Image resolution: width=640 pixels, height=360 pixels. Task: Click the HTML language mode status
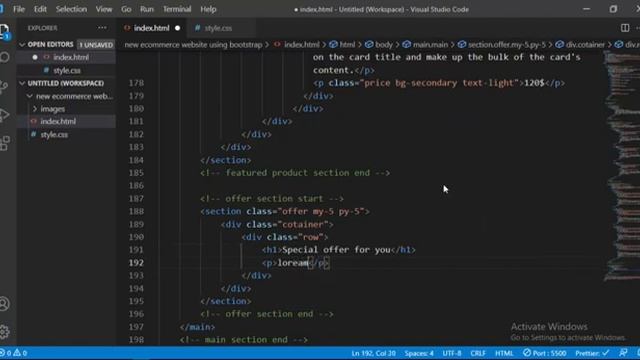[504, 353]
